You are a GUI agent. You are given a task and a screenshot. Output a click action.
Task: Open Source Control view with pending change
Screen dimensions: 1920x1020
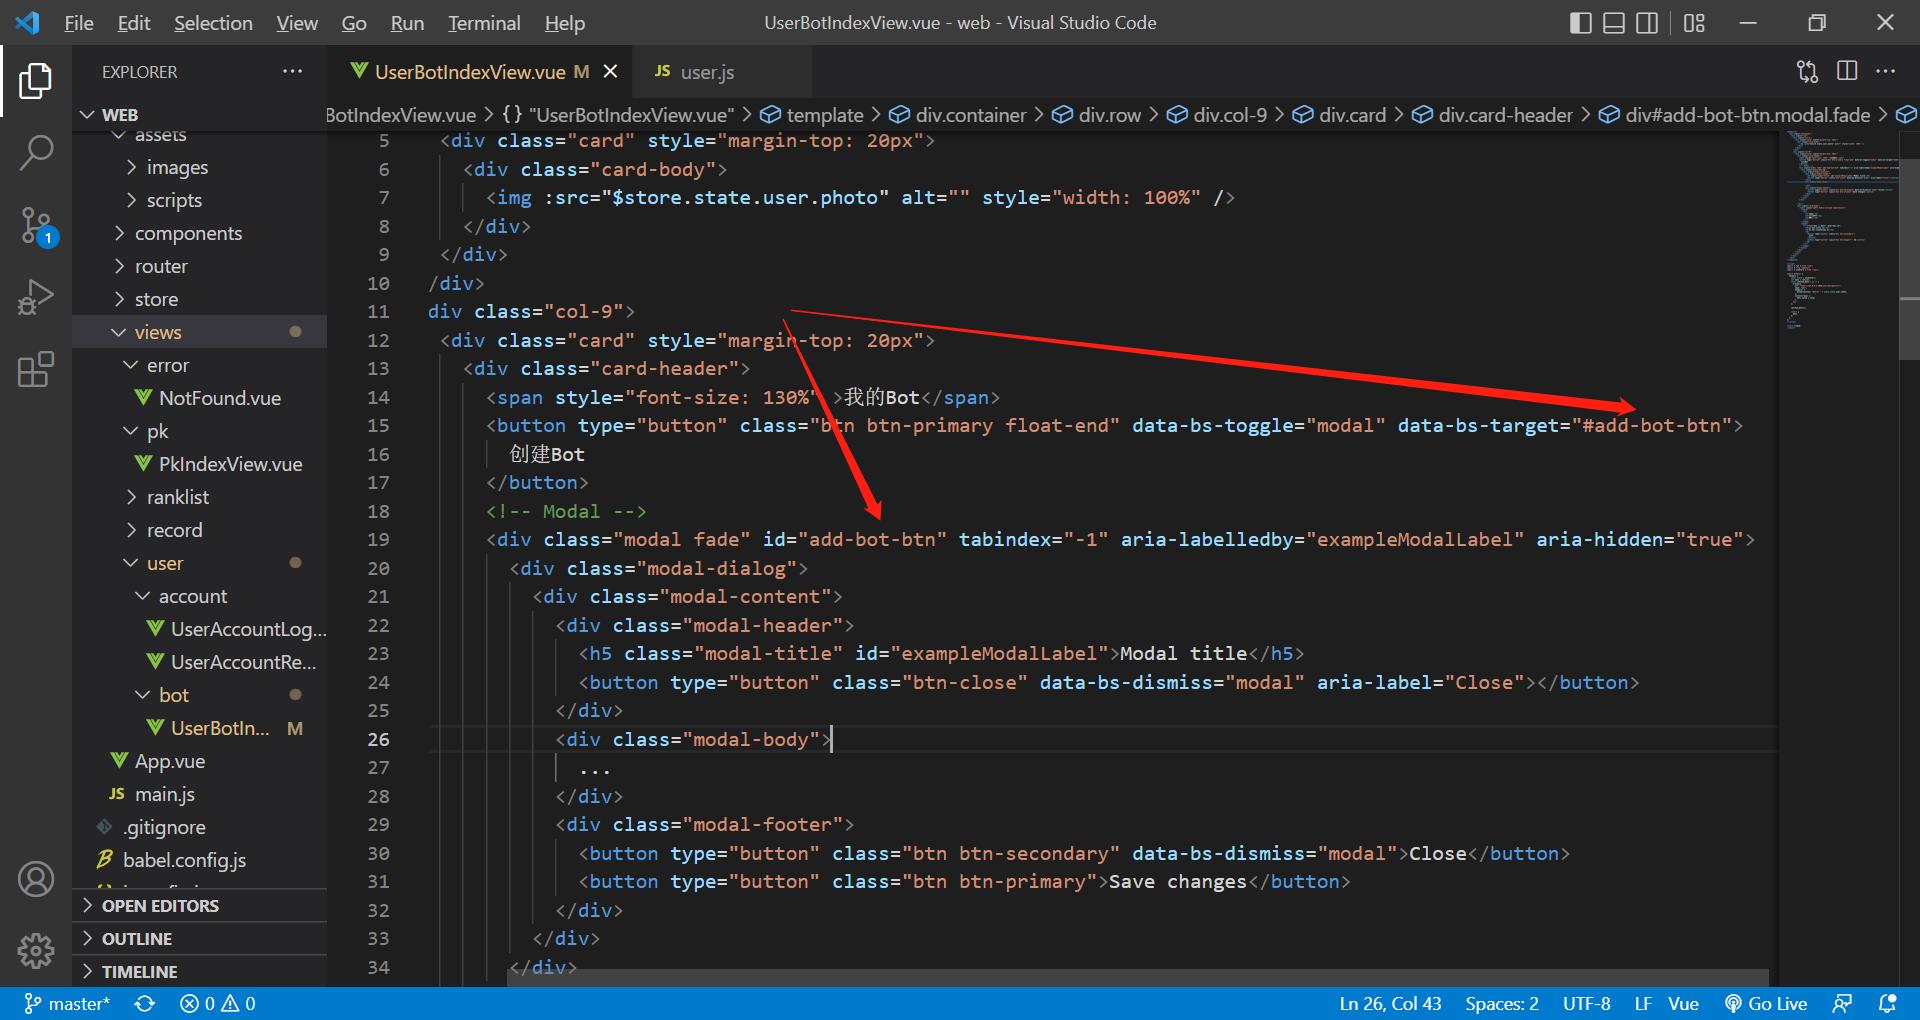tap(36, 225)
